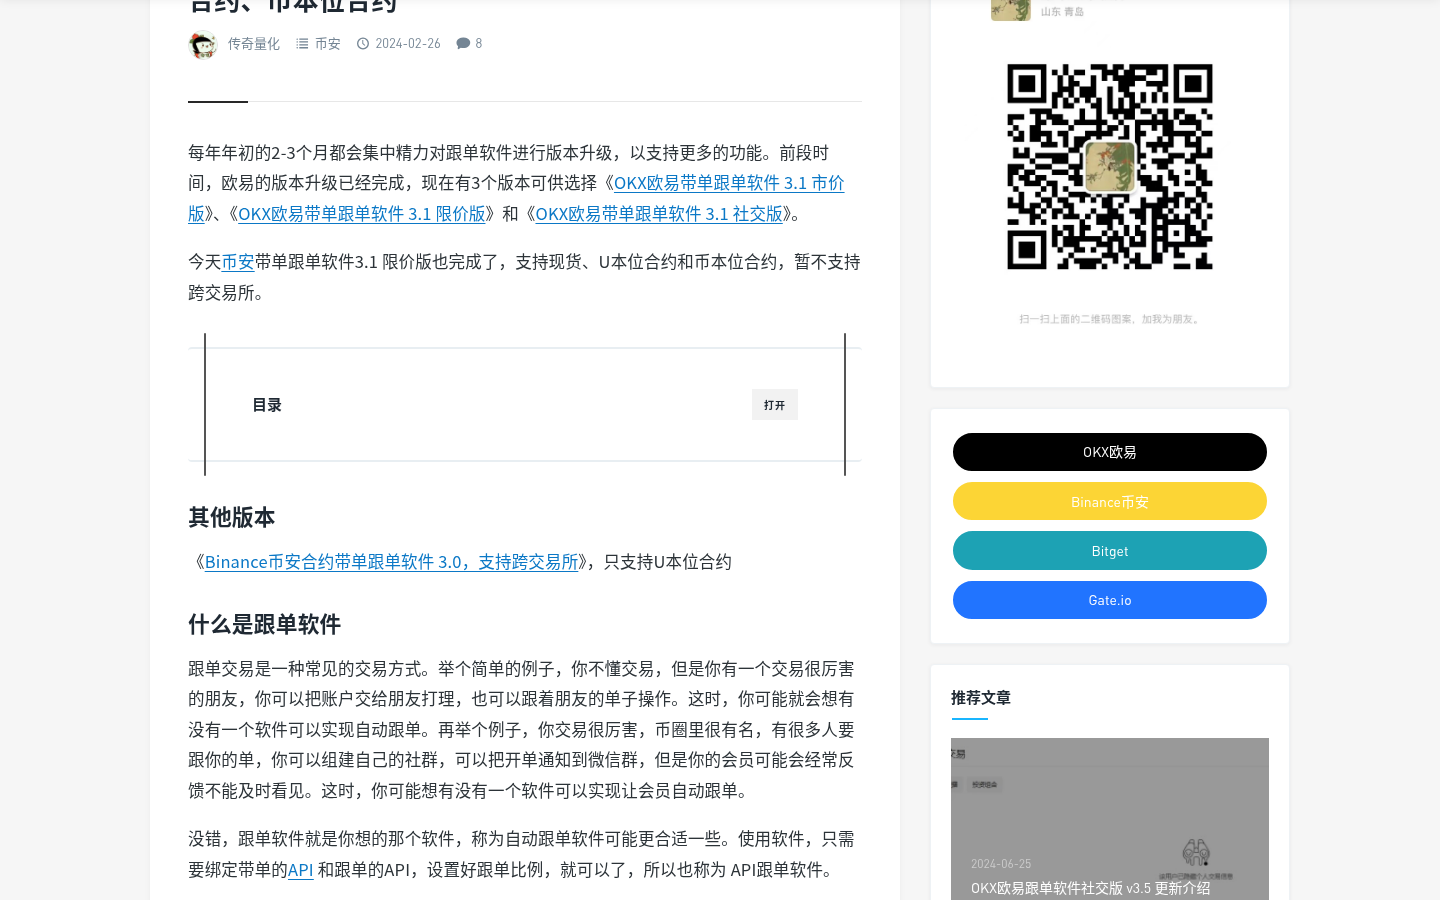
Task: Click the 山东 青岛 location text
Action: click(x=1062, y=12)
